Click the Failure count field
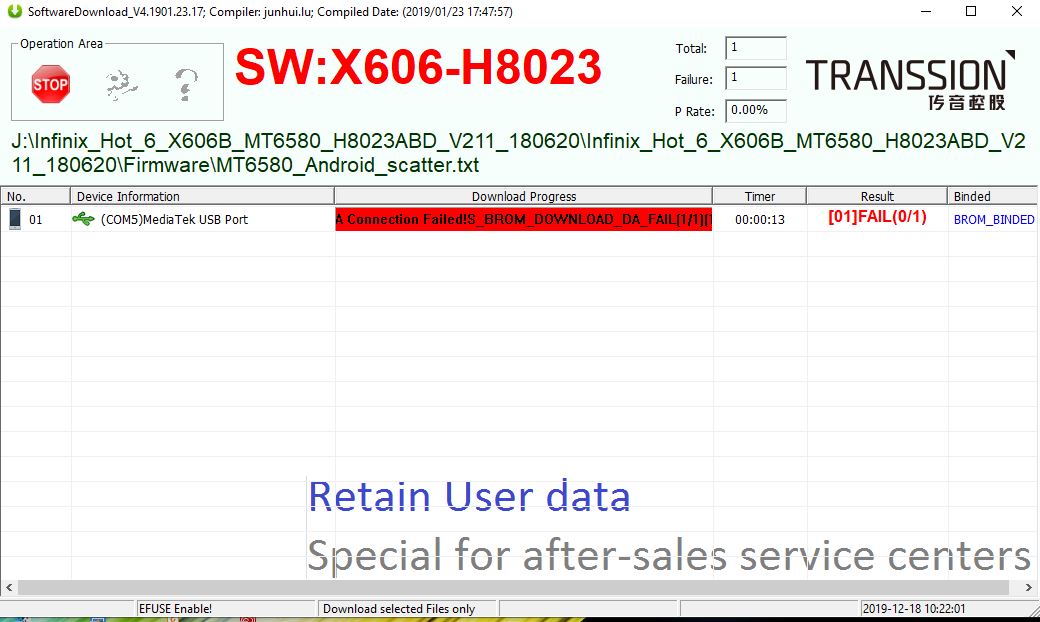Screen dimensions: 1040x622 tap(755, 78)
